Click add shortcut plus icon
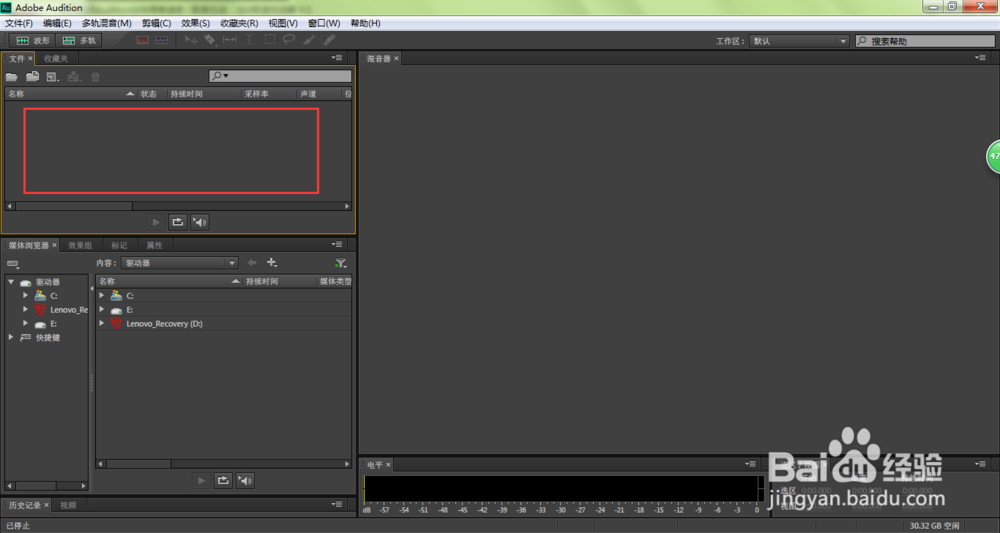Image resolution: width=1000 pixels, height=533 pixels. pos(272,263)
